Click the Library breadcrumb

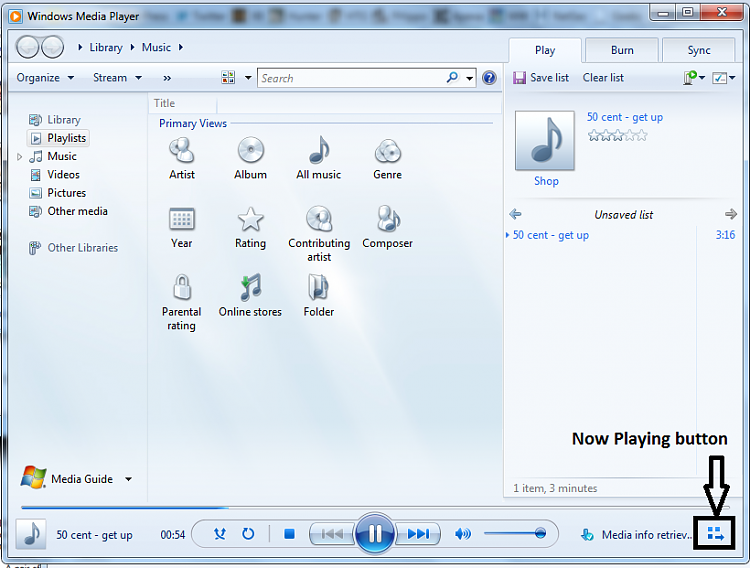[106, 47]
